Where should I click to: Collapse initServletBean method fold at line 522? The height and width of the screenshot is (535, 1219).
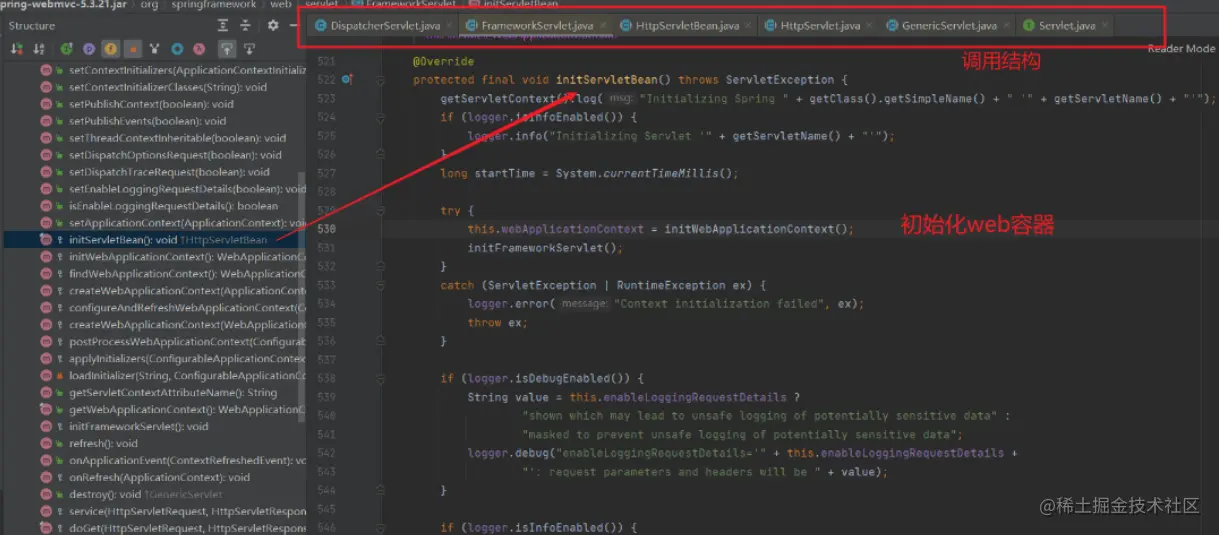pos(381,80)
